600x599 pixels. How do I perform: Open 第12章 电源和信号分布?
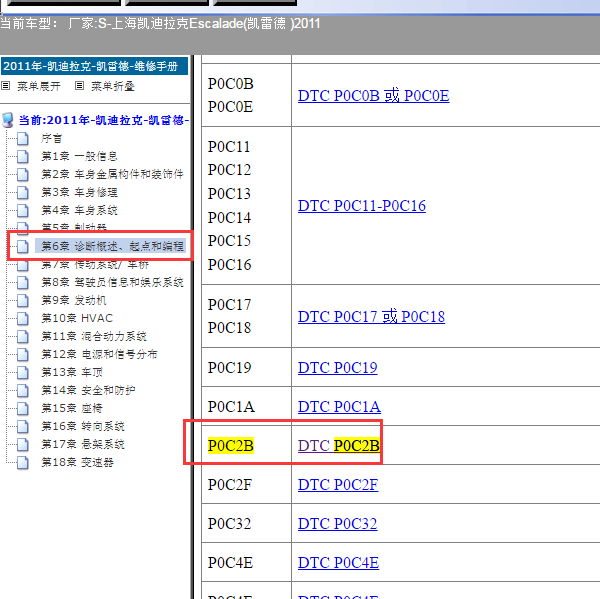pyautogui.click(x=99, y=354)
